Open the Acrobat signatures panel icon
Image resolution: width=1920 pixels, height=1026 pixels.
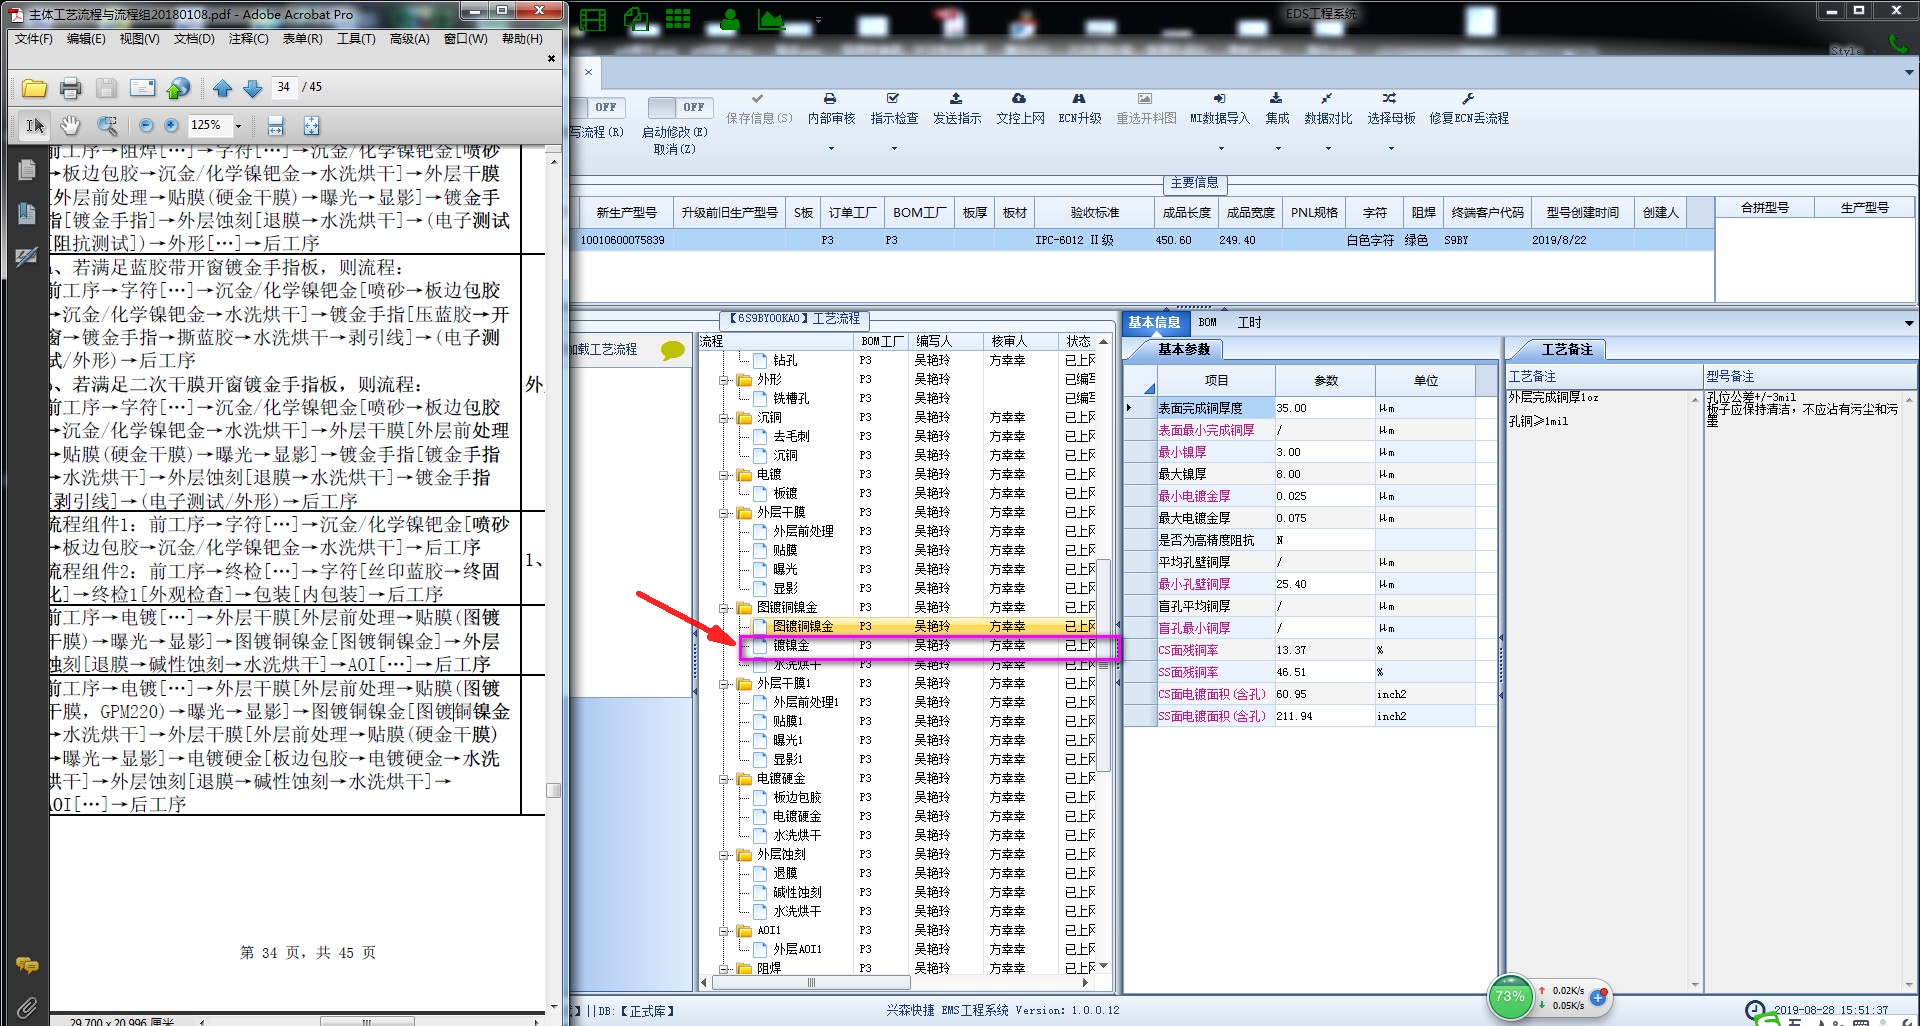(27, 257)
